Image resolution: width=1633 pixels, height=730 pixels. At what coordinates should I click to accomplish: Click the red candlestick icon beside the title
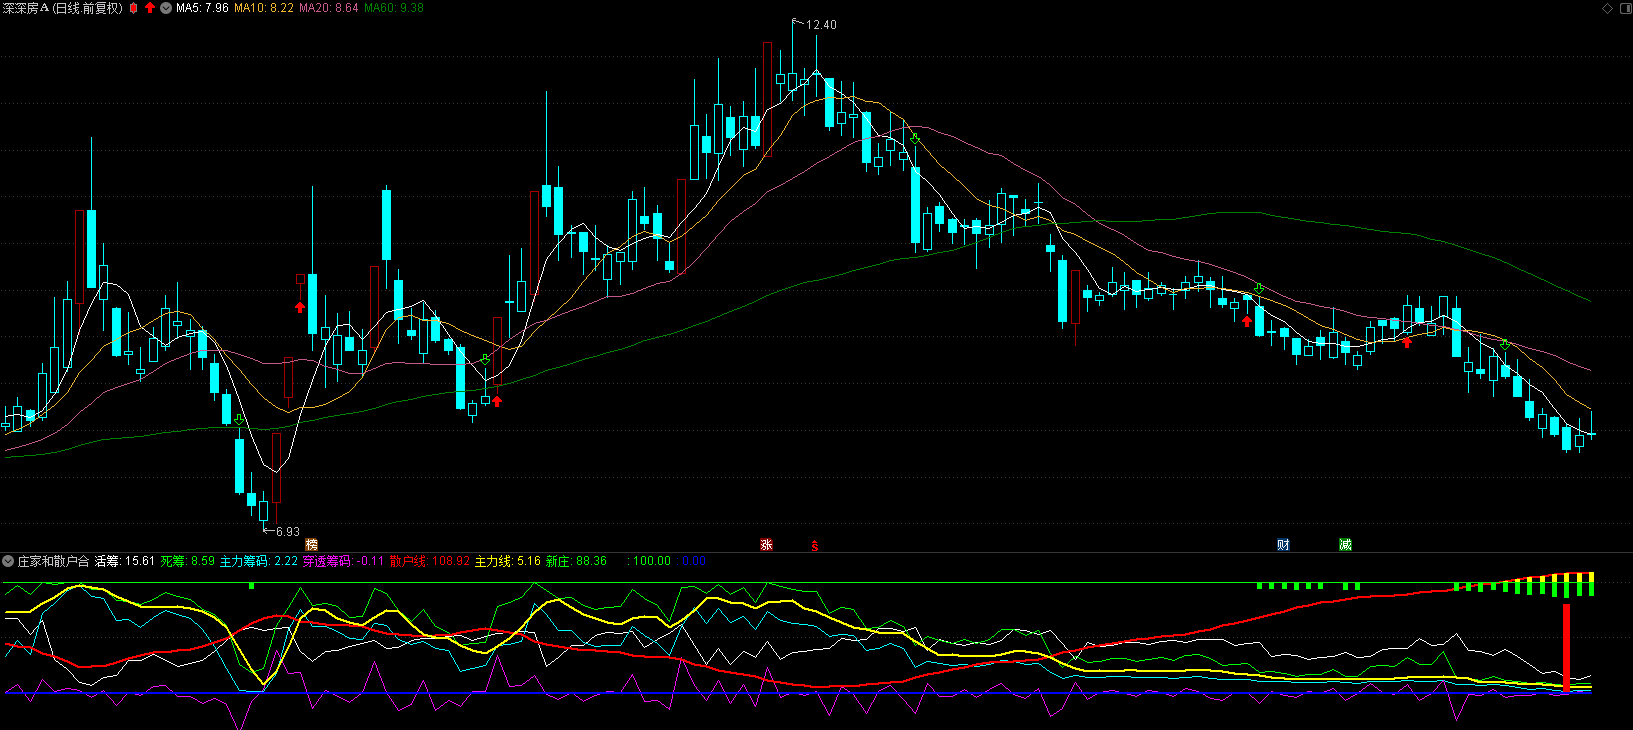click(x=133, y=8)
